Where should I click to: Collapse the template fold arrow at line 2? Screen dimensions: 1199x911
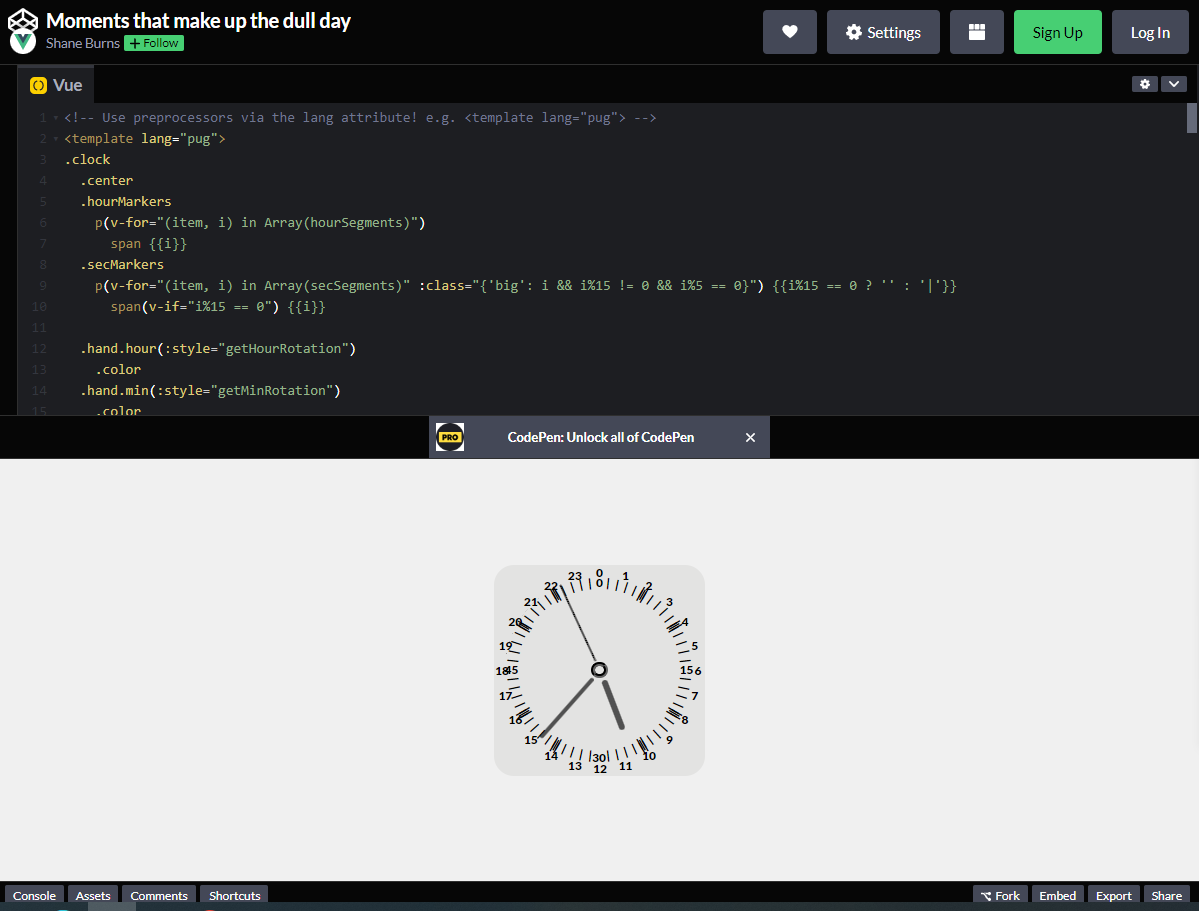point(55,139)
